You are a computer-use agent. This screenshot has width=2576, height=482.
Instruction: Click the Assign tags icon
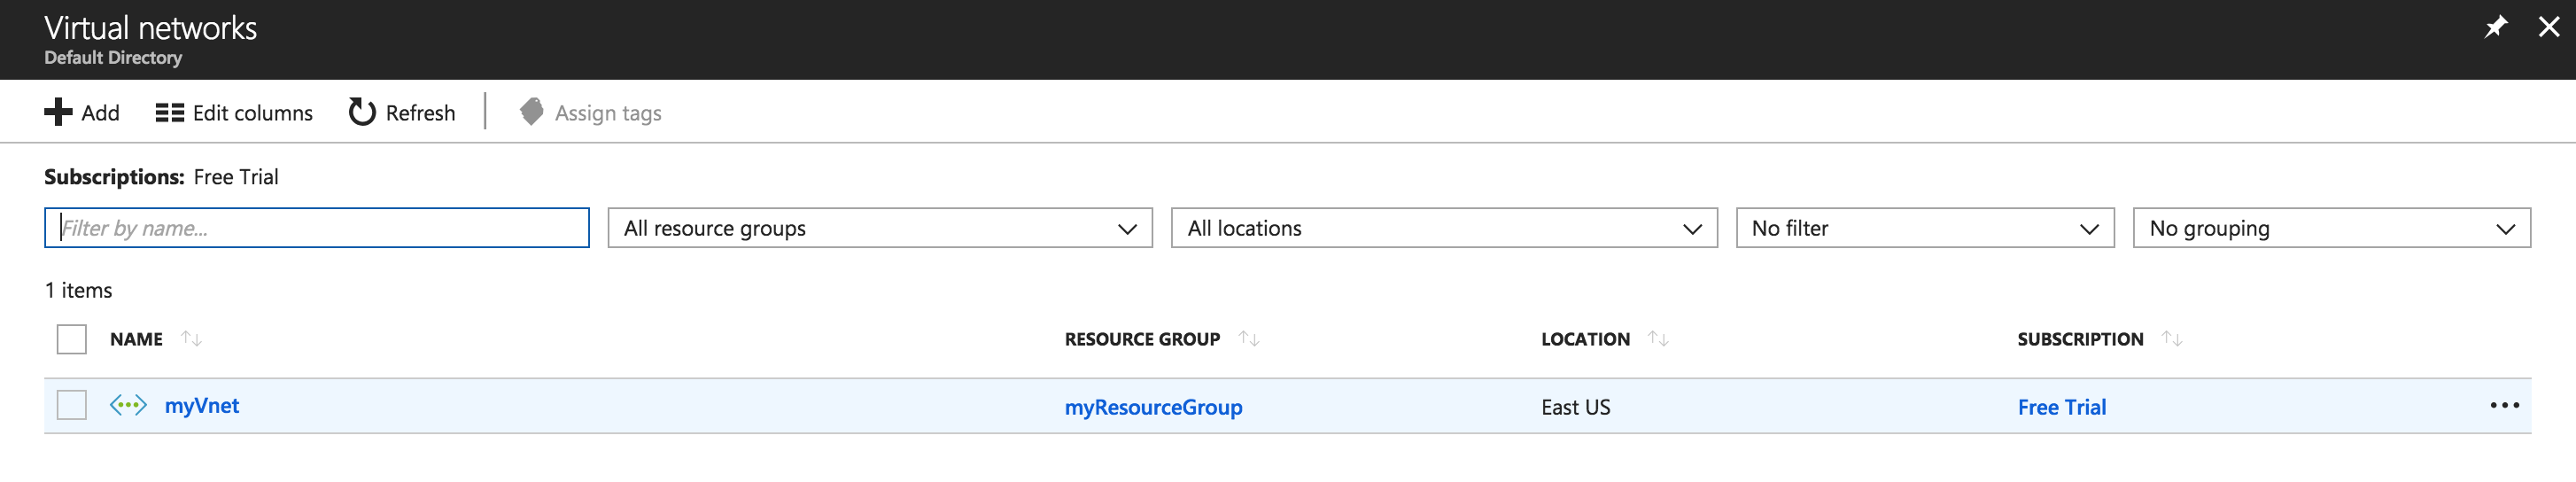pyautogui.click(x=531, y=111)
